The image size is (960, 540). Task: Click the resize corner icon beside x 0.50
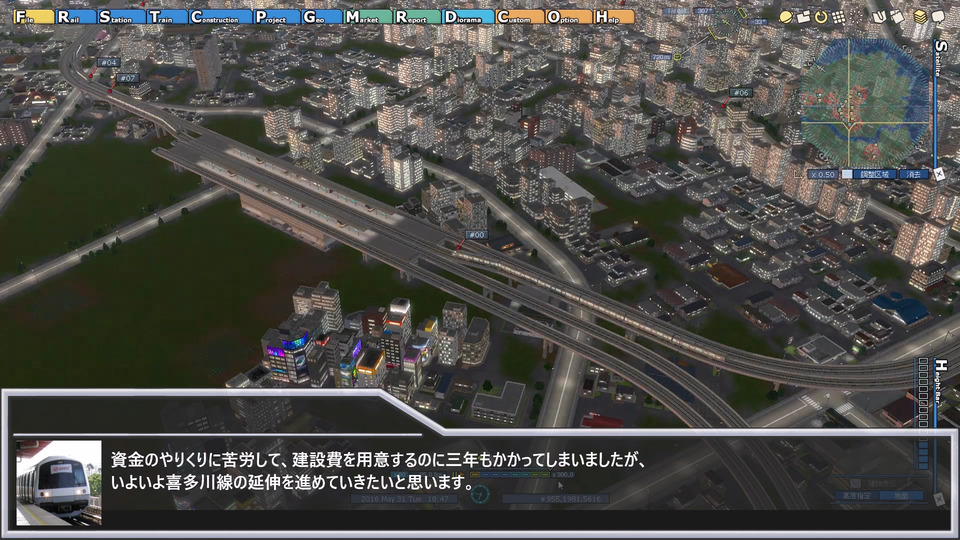pos(798,174)
